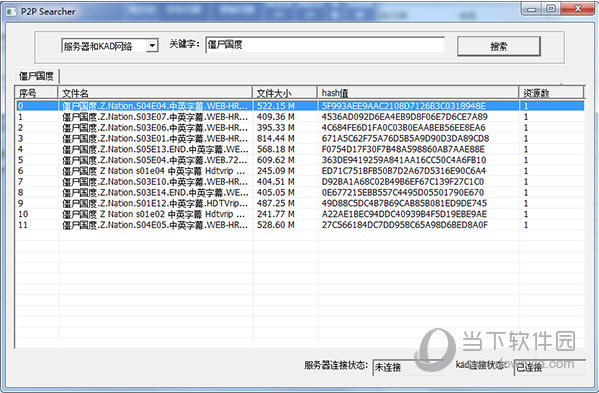The image size is (599, 393).
Task: Click sequence number 5 in 序号 column
Action: click(21, 160)
